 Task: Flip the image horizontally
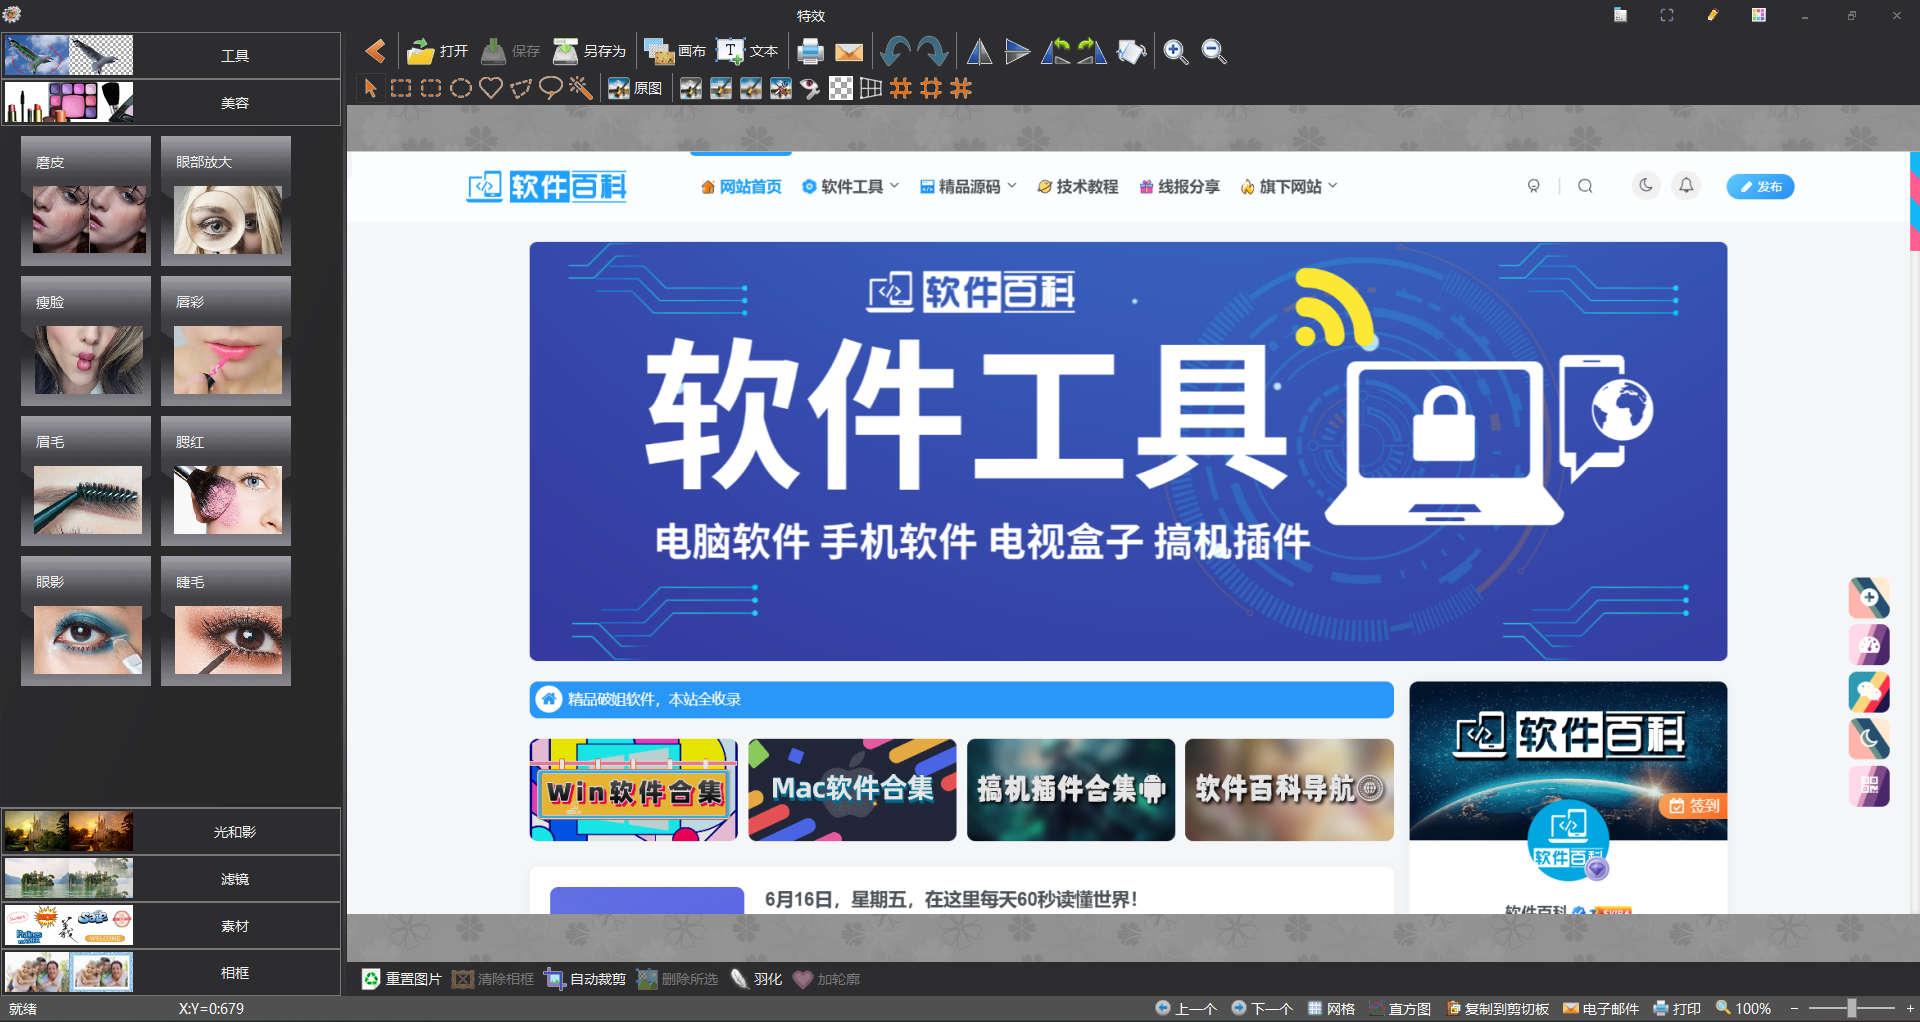pyautogui.click(x=980, y=51)
